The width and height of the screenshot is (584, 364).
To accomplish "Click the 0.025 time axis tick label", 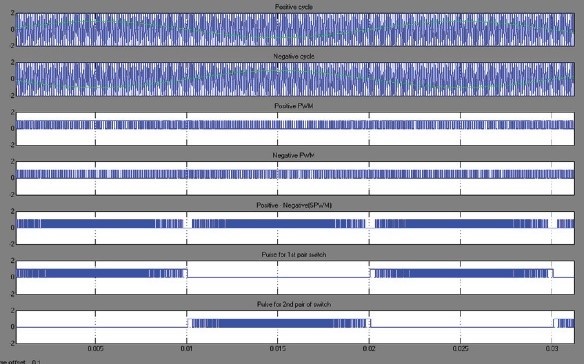I will pos(460,349).
